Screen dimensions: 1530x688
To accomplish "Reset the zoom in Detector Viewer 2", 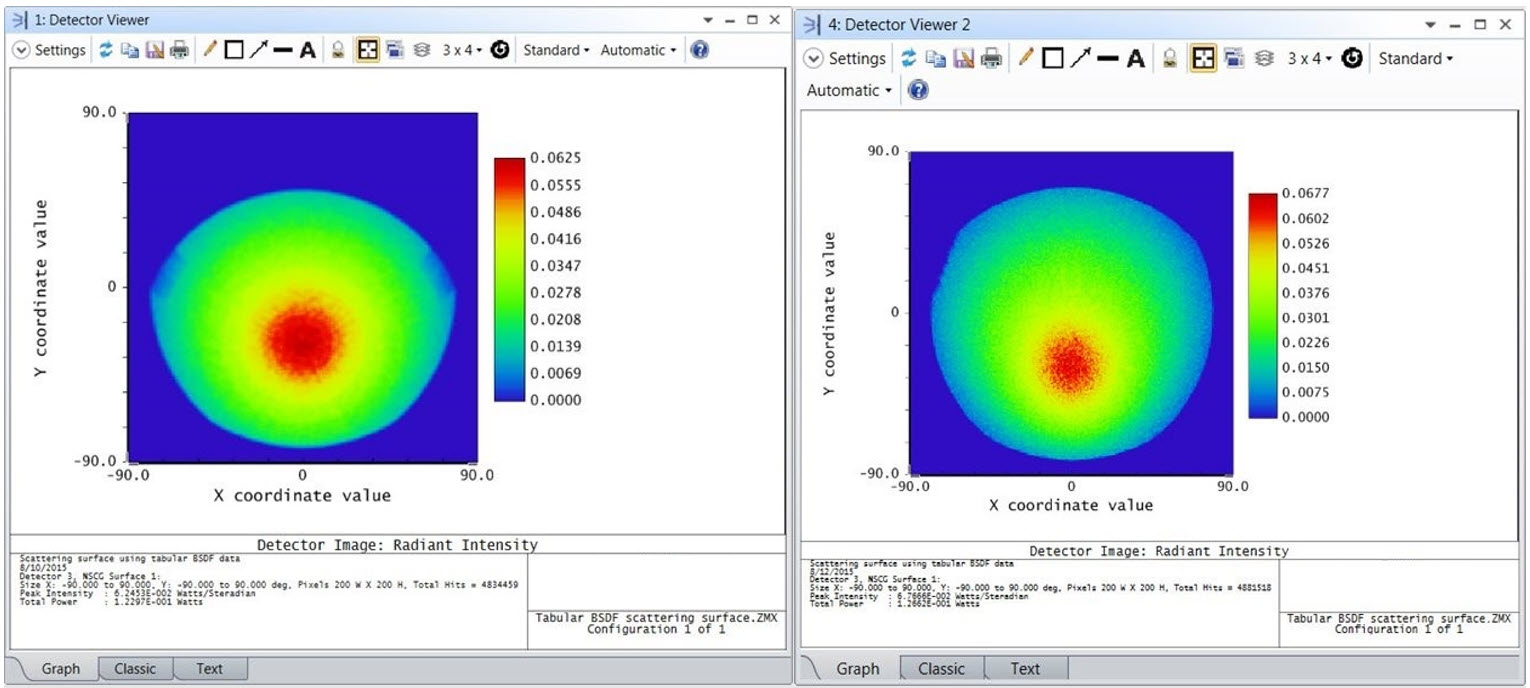I will pyautogui.click(x=1352, y=59).
